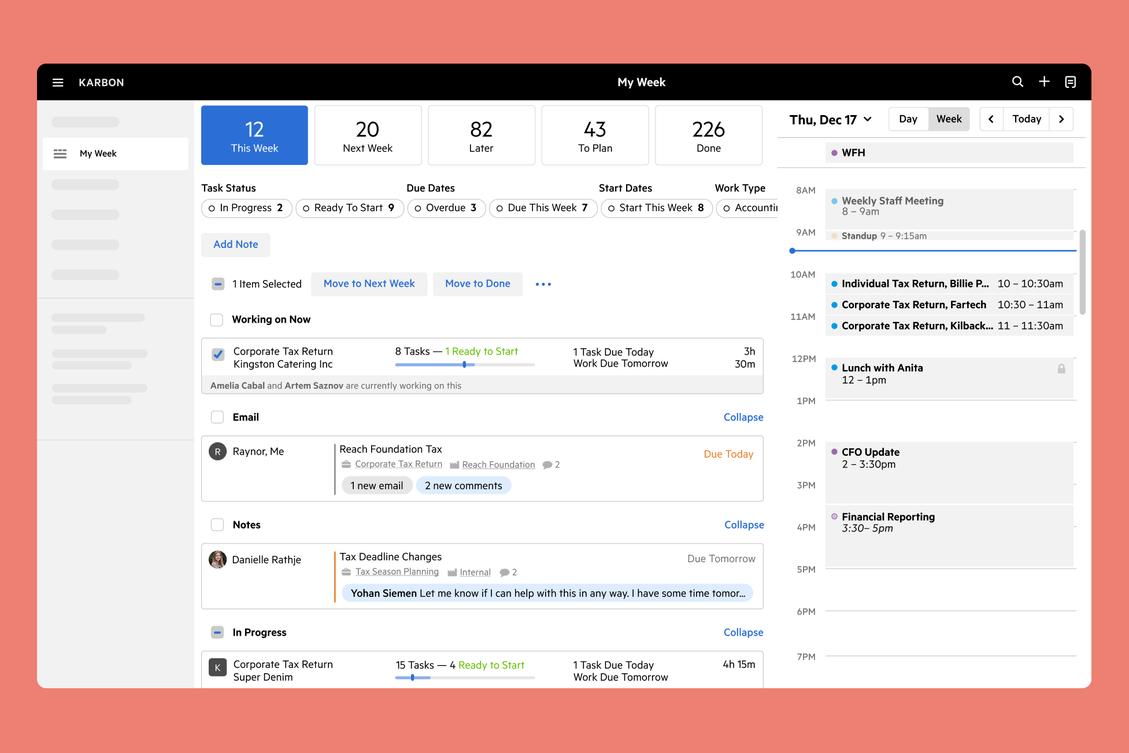Open Individual Tax Return, Billie P event
Viewport: 1129px width, 753px height.
click(949, 284)
